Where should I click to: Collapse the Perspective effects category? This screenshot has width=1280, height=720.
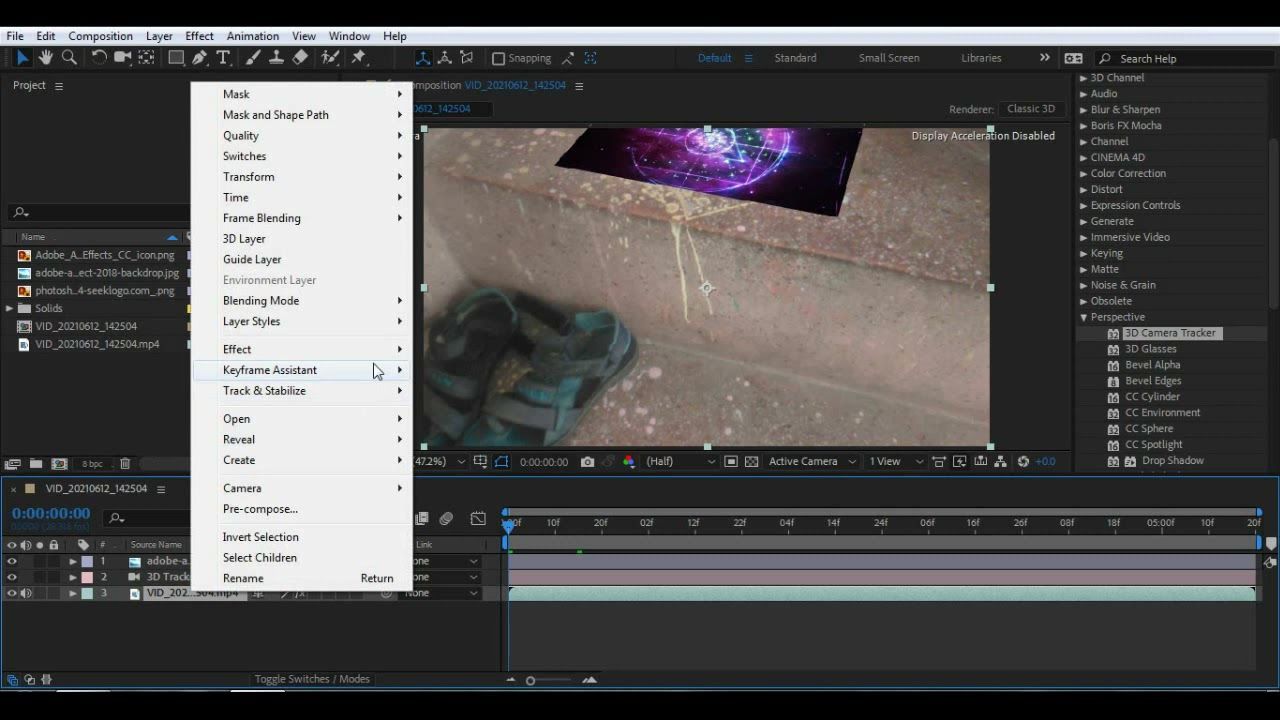(1083, 317)
